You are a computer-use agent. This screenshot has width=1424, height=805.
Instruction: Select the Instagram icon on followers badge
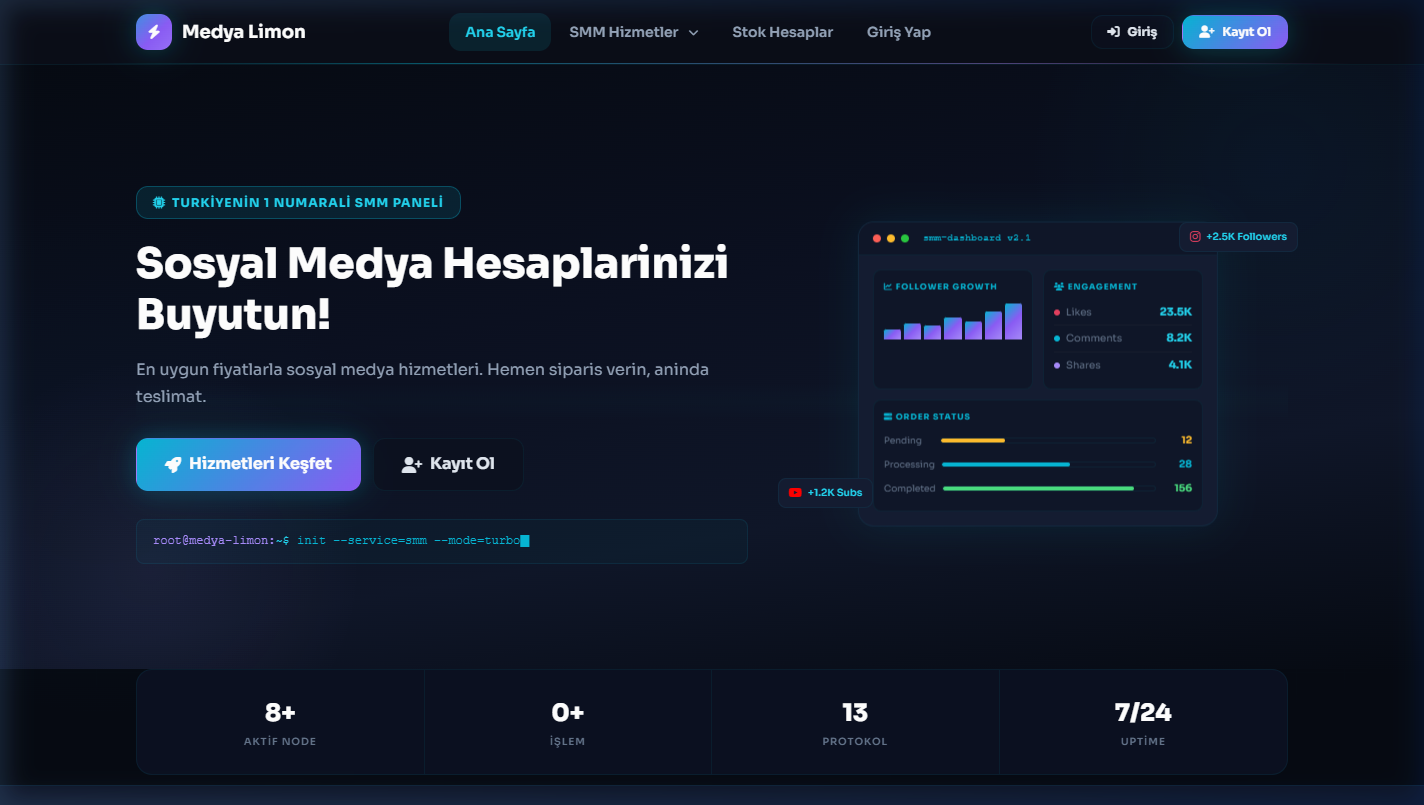[1195, 236]
